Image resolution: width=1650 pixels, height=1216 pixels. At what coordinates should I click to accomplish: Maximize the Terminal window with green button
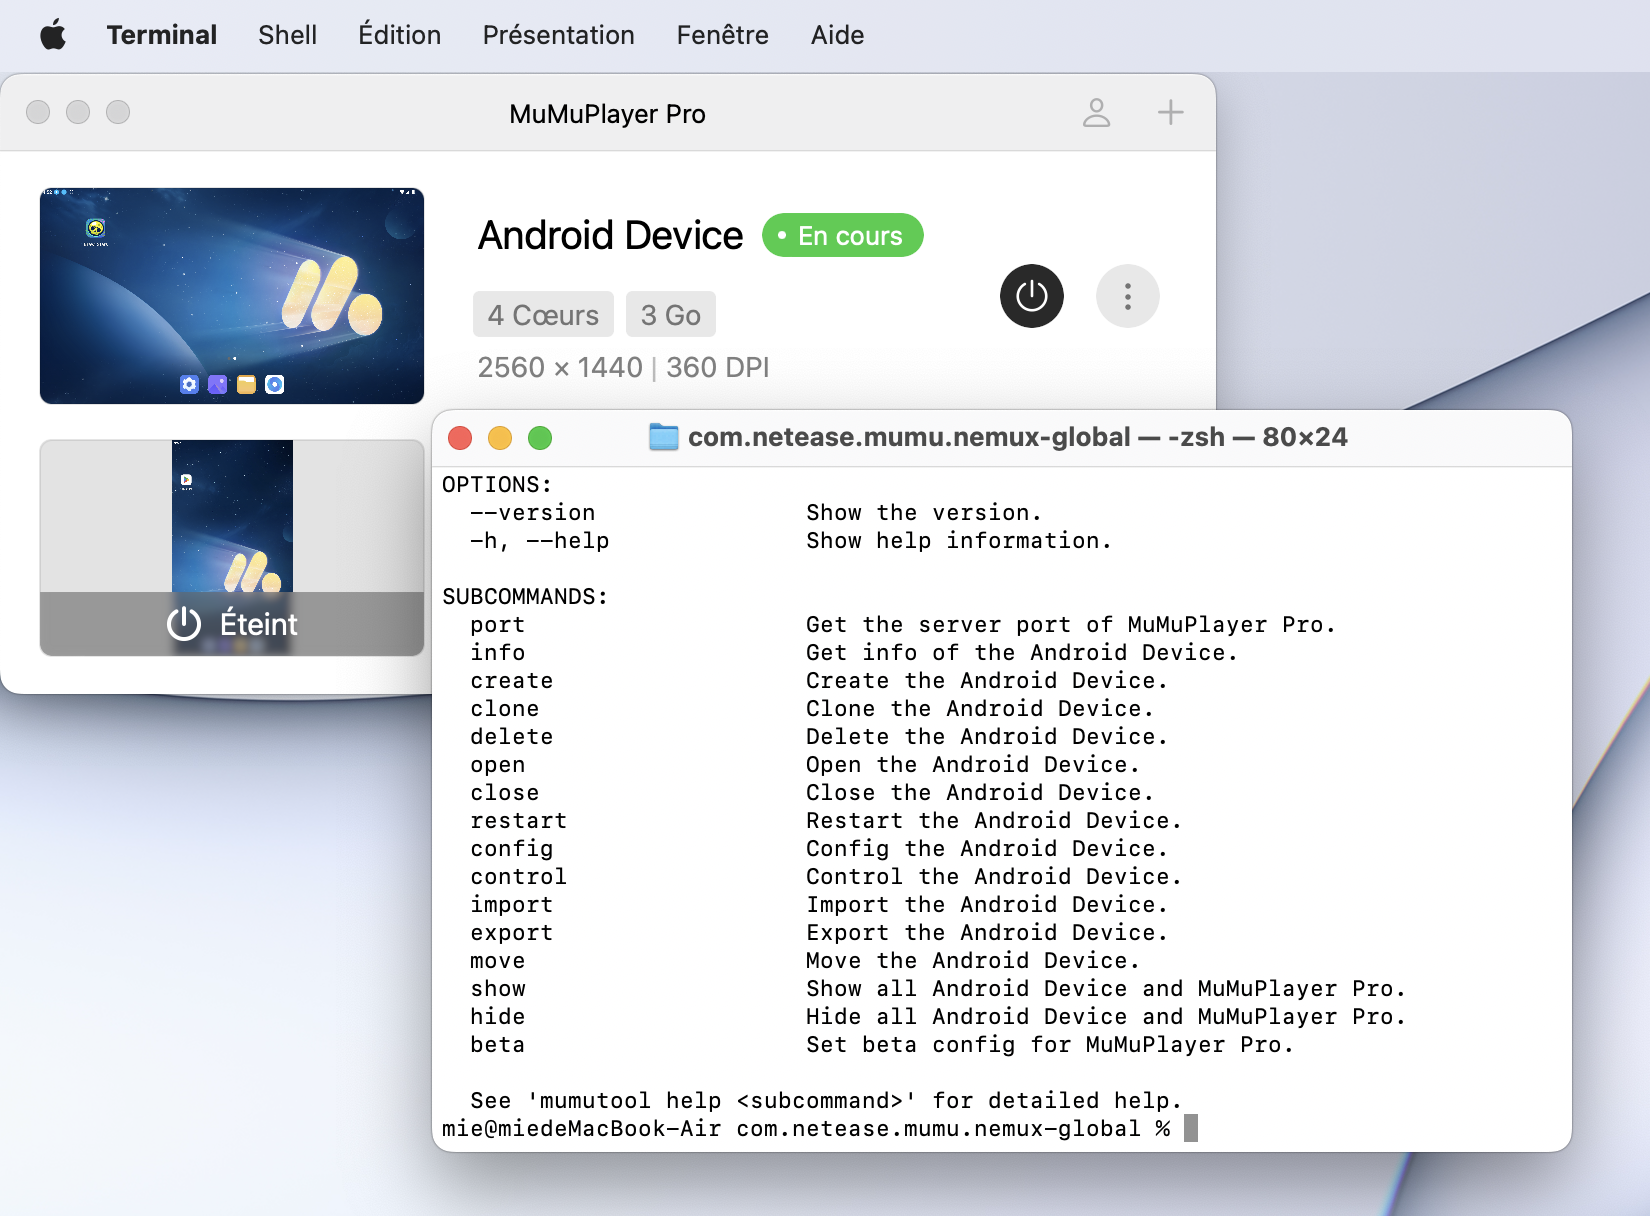point(540,438)
